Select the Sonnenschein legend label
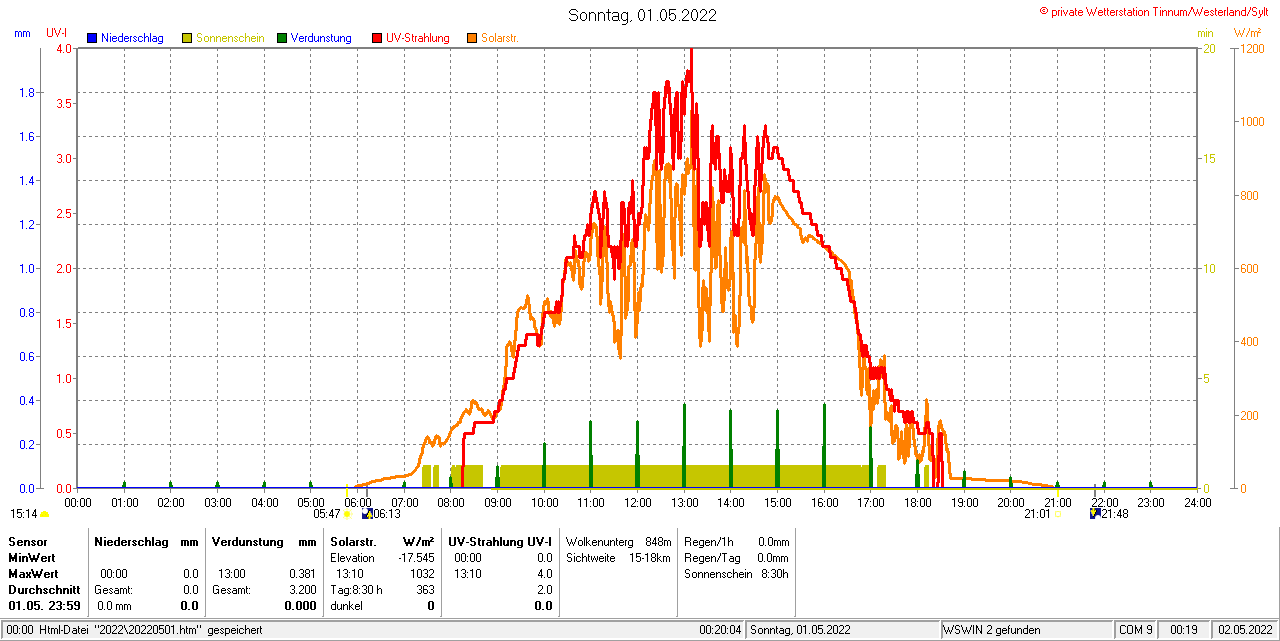This screenshot has height=641, width=1280. tap(230, 38)
